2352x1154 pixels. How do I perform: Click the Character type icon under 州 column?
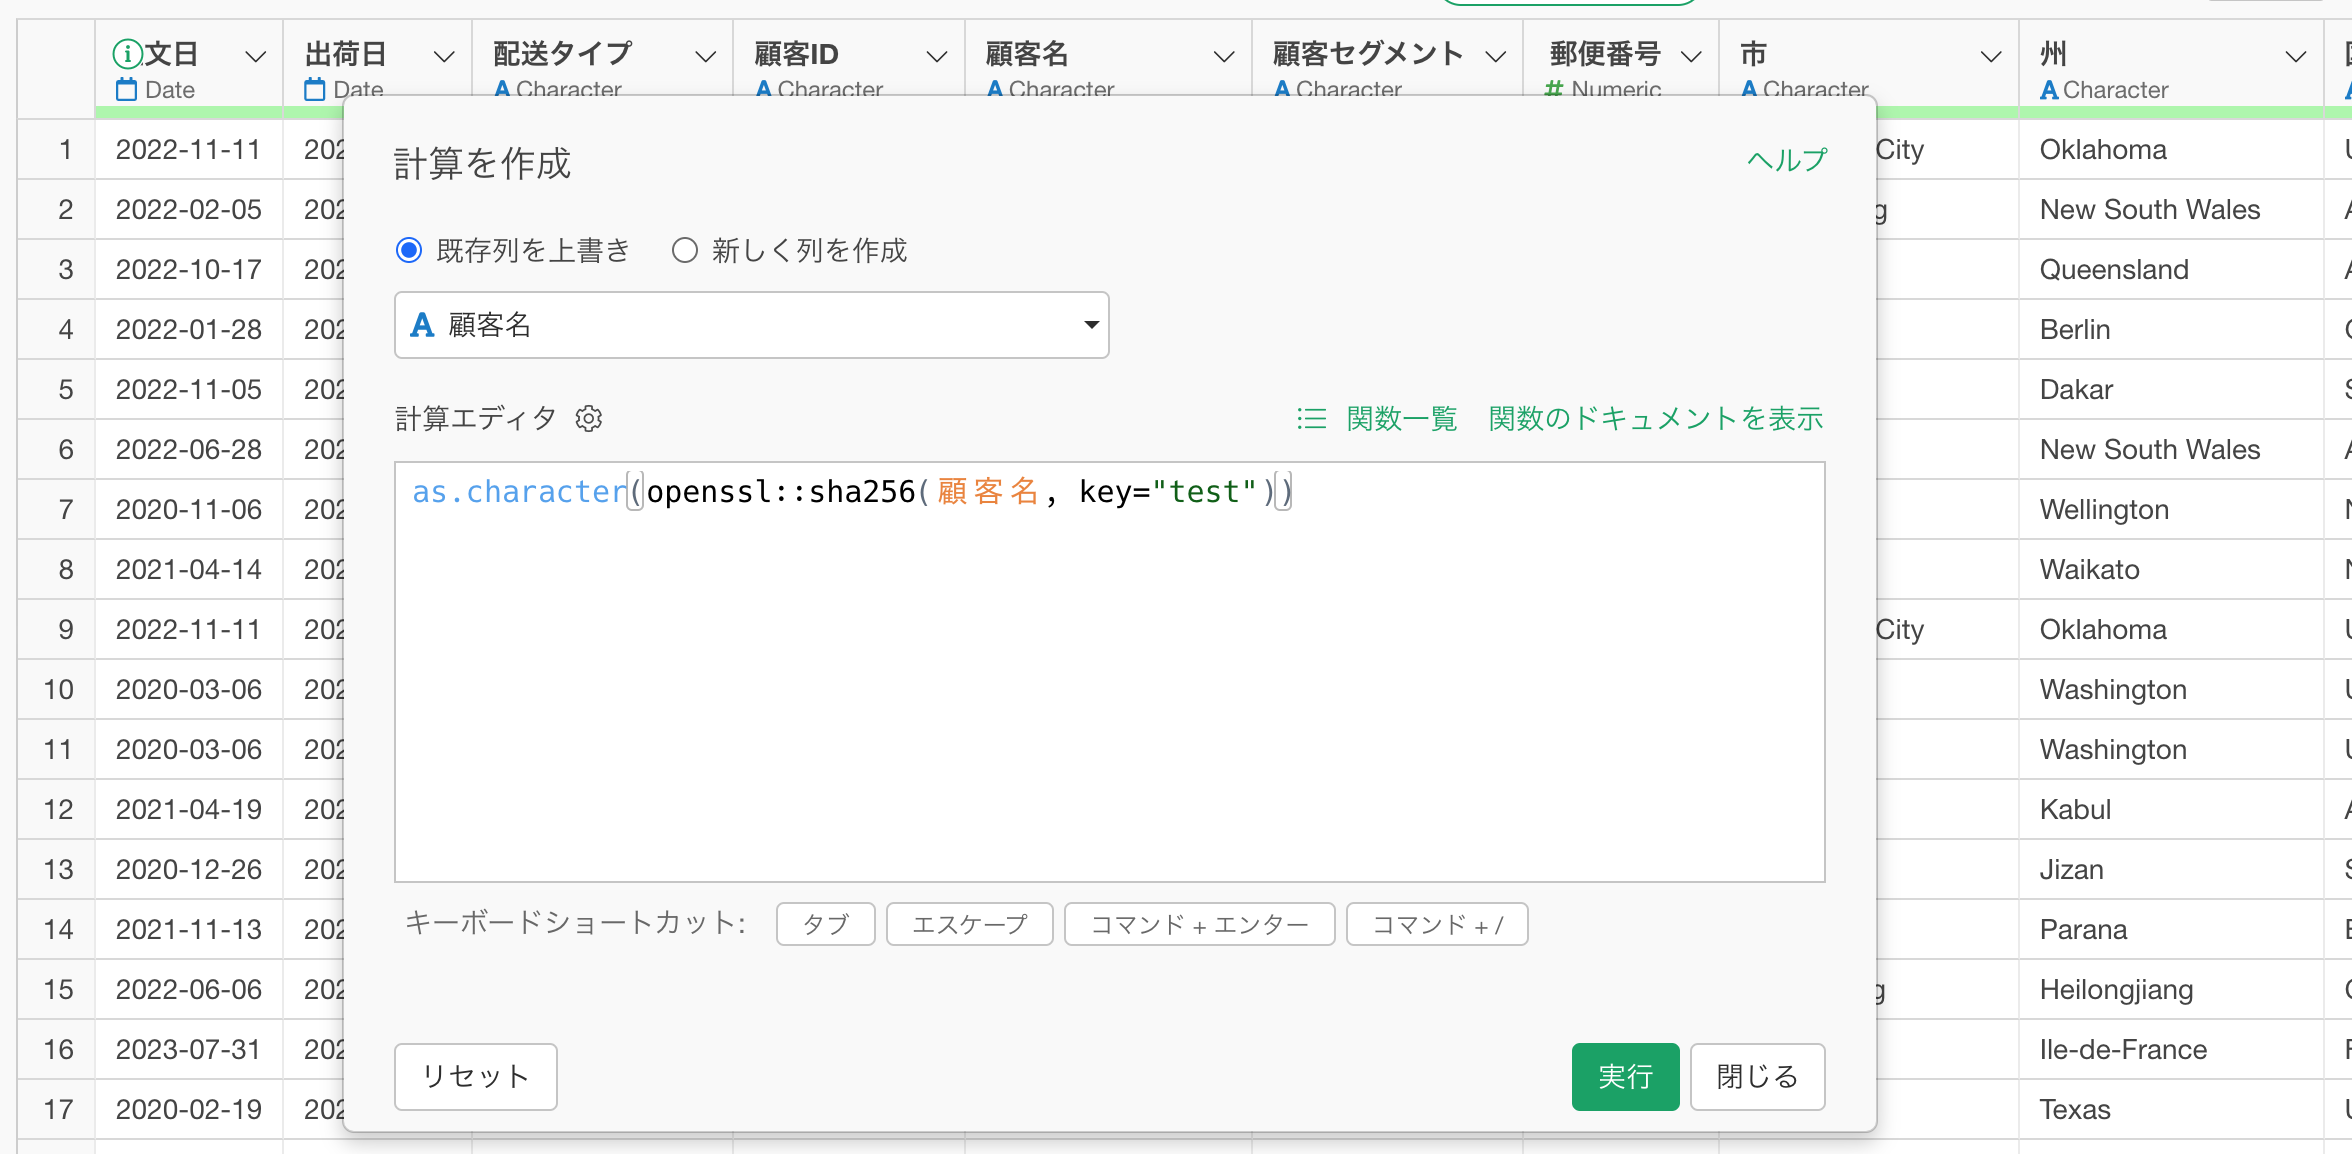[x=2049, y=90]
